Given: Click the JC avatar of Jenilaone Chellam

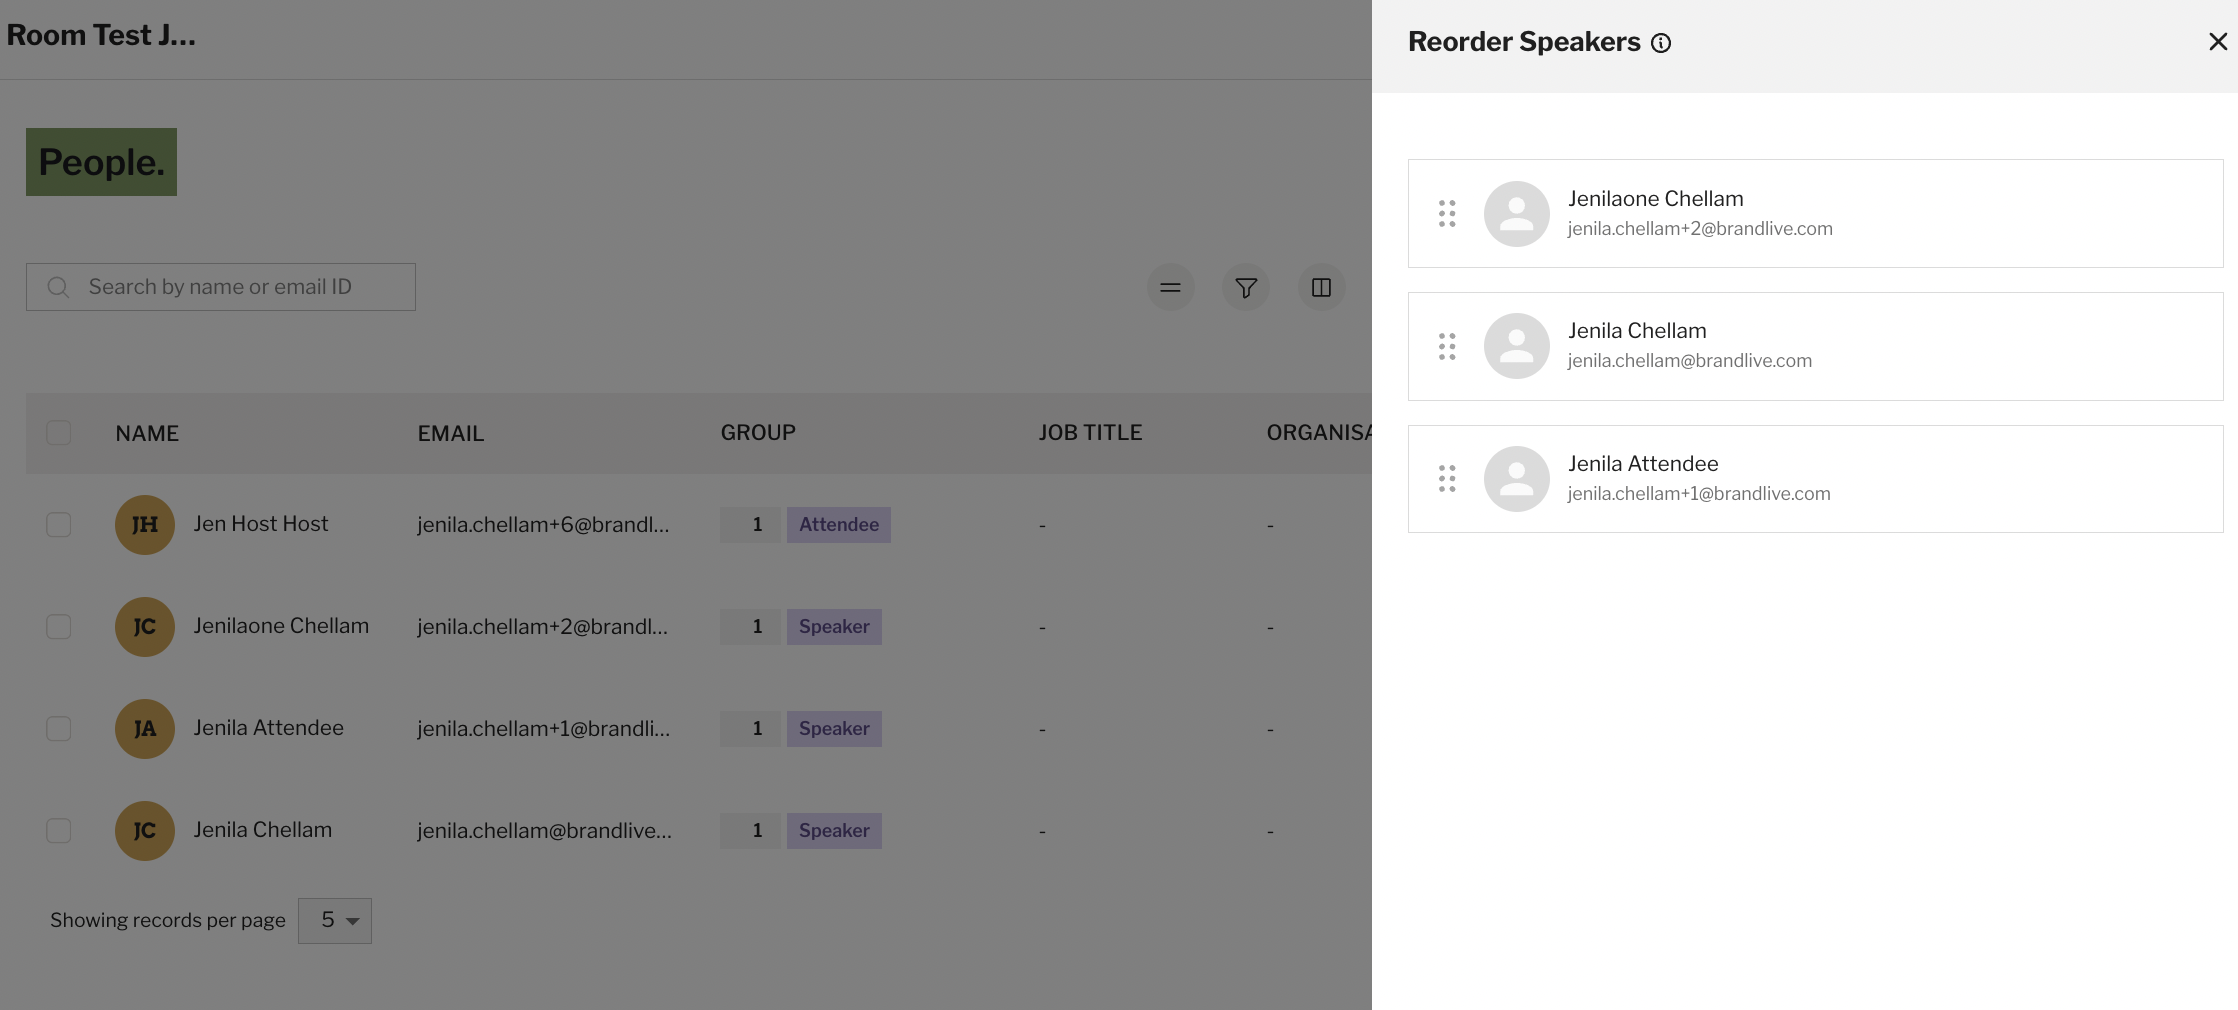Looking at the screenshot, I should click(145, 627).
